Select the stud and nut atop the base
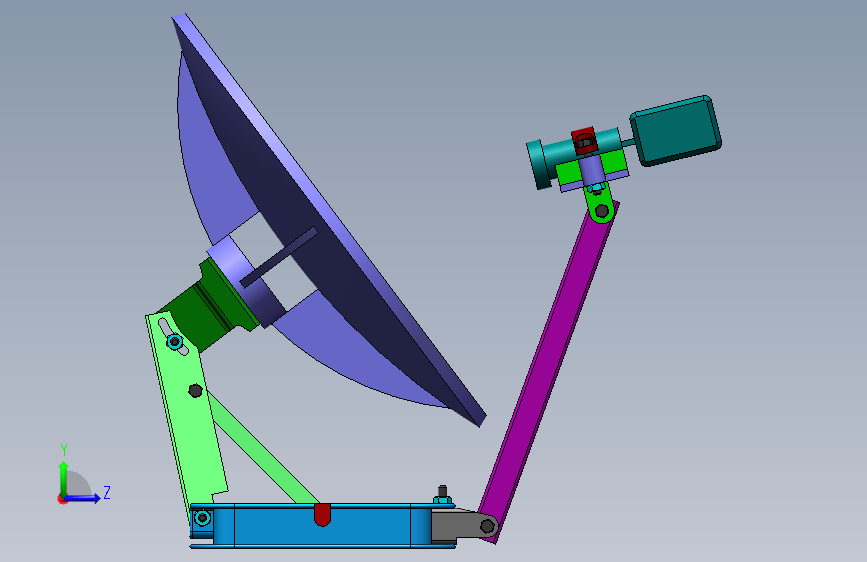The width and height of the screenshot is (867, 562). pos(442,496)
